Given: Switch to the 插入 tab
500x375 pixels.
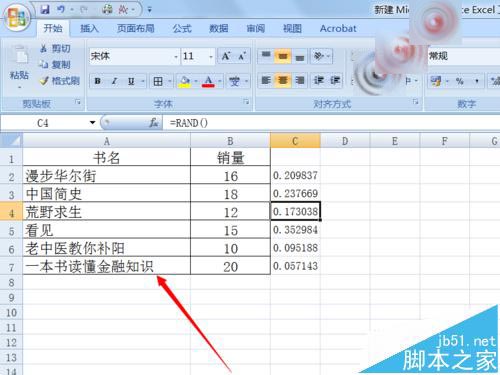Looking at the screenshot, I should click(x=89, y=28).
